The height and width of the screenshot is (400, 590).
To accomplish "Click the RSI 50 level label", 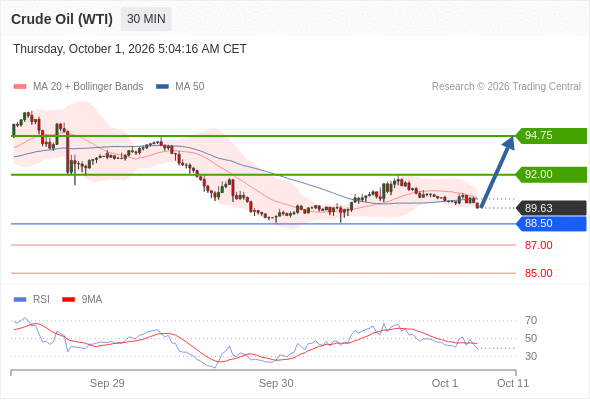I will click(531, 338).
